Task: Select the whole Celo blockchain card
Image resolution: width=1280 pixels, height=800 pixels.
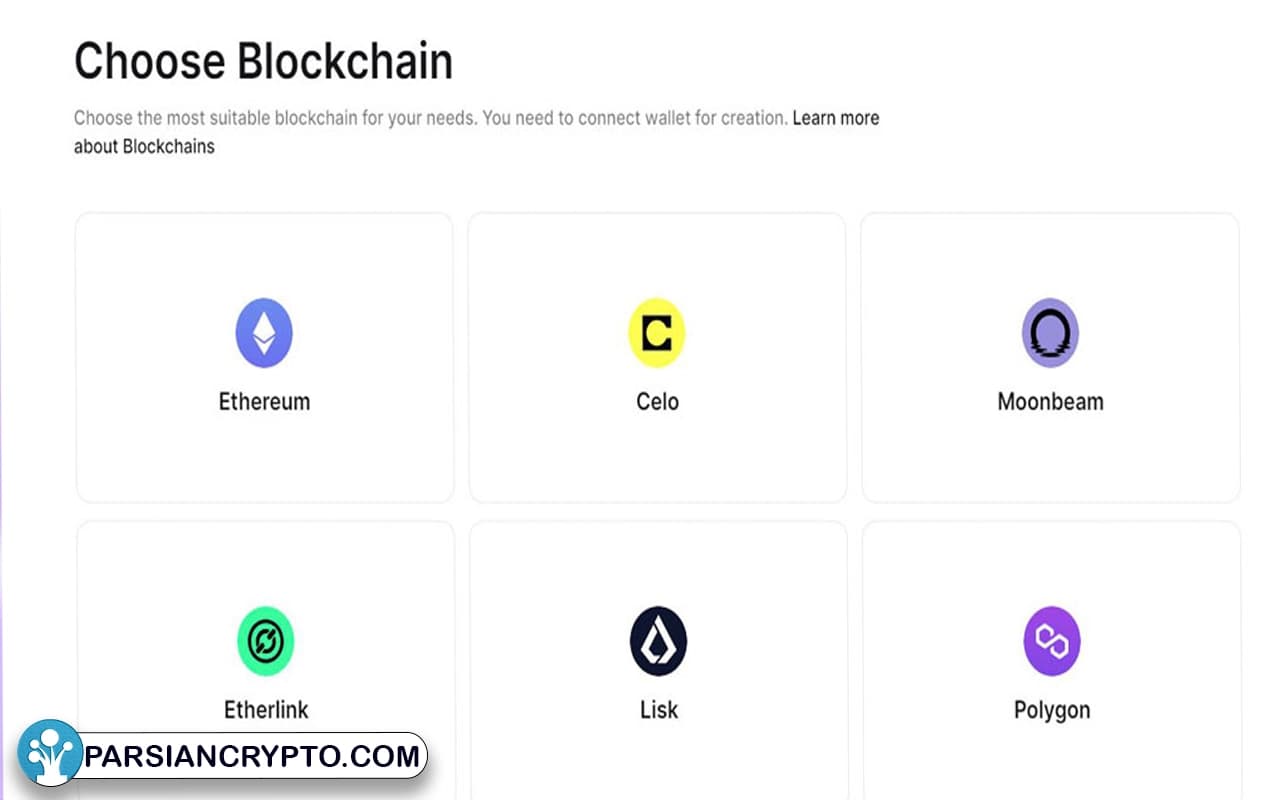Action: pos(657,357)
